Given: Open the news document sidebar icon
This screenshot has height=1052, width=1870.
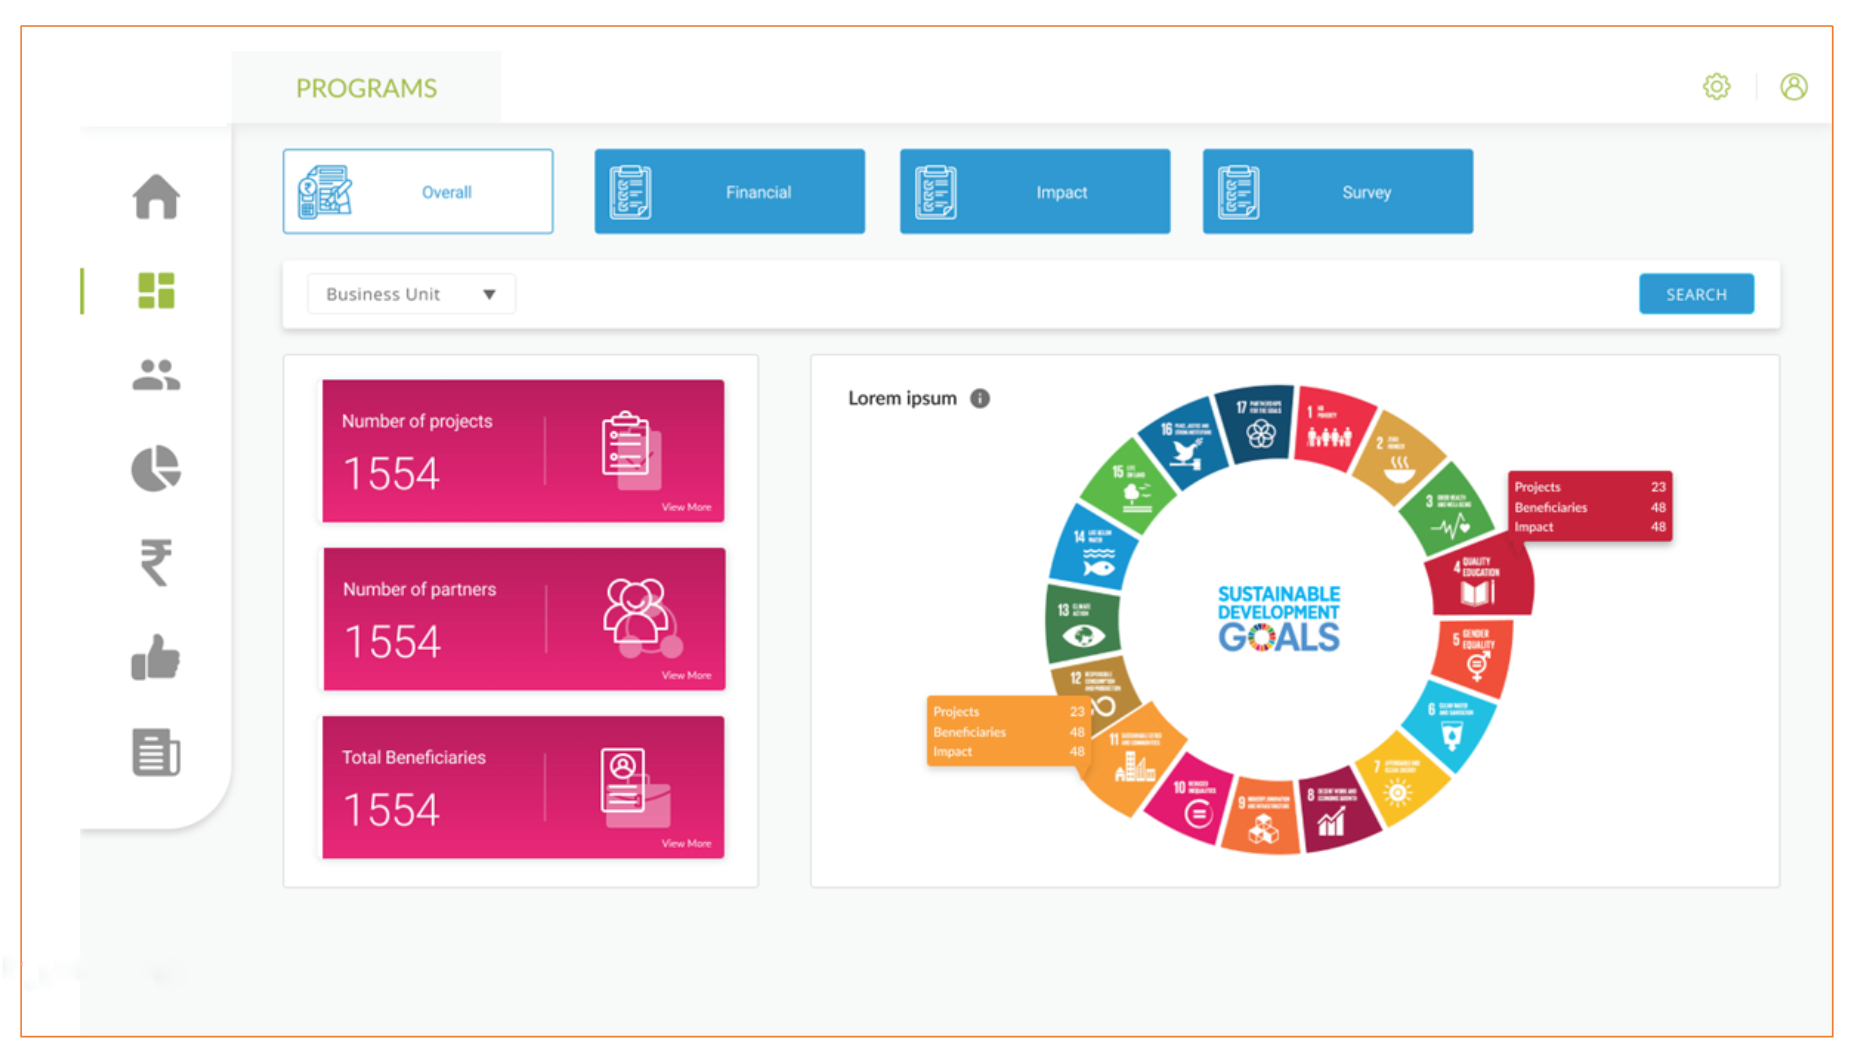Looking at the screenshot, I should point(156,752).
